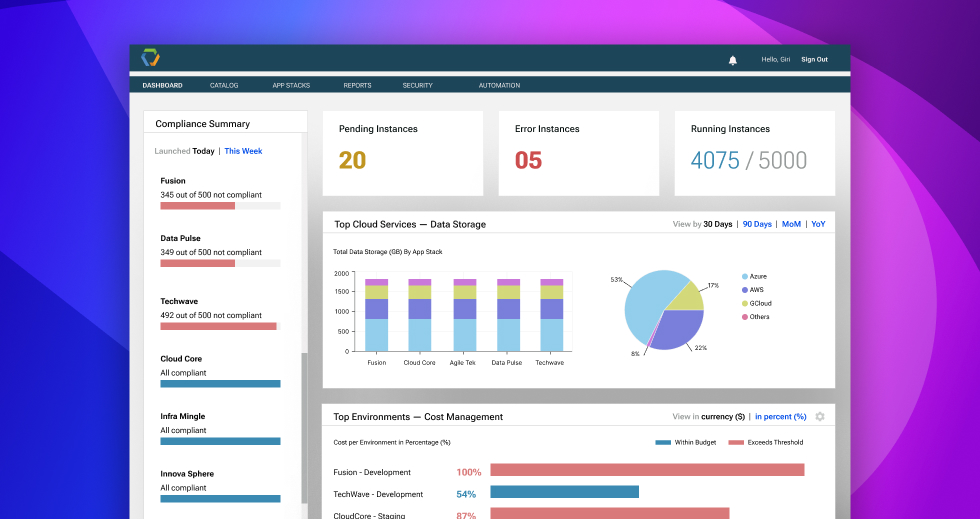Click Techwave compliance progress bar
980x519 pixels.
tap(220, 326)
